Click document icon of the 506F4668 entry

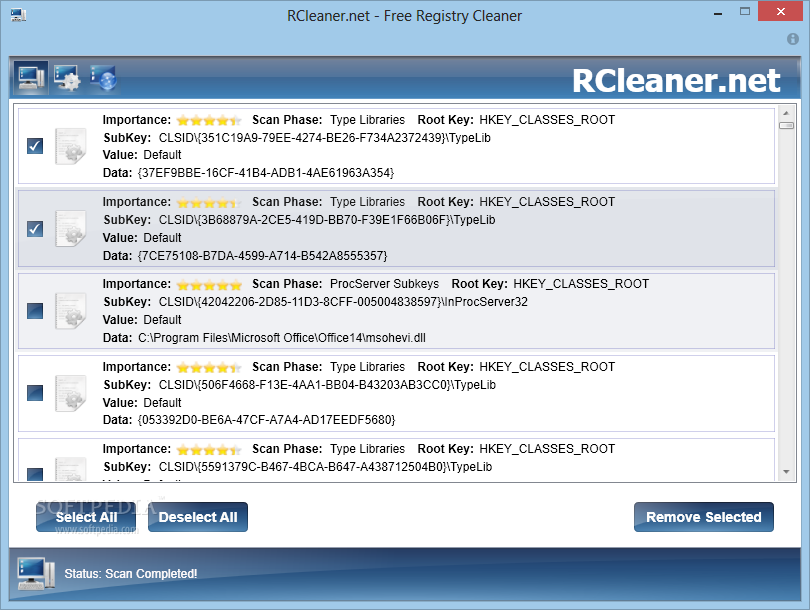click(x=70, y=393)
